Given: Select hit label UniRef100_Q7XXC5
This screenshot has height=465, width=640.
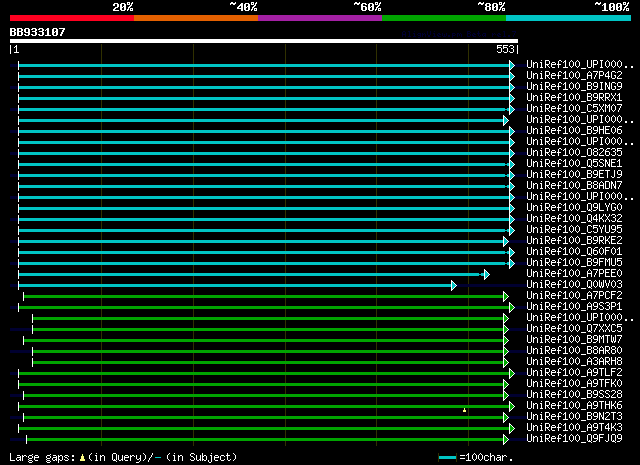Looking at the screenshot, I should coord(574,329).
